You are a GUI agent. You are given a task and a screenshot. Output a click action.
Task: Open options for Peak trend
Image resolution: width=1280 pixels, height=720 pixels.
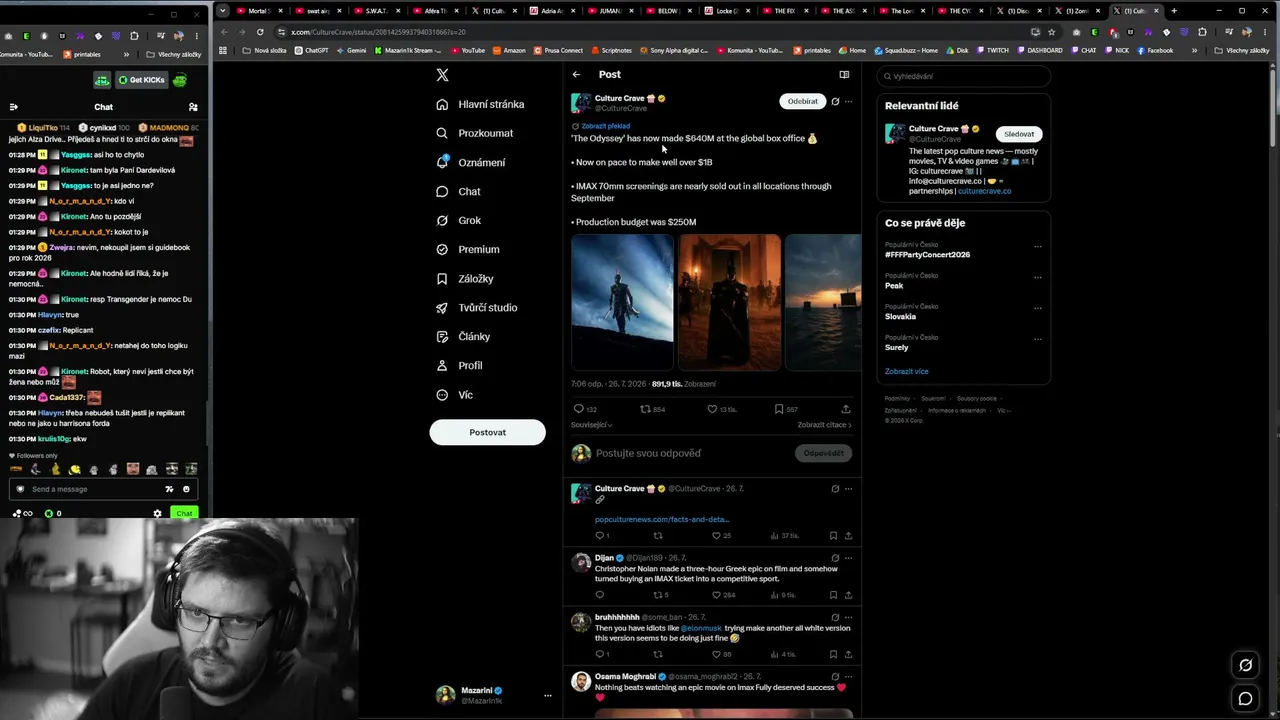(x=1038, y=277)
